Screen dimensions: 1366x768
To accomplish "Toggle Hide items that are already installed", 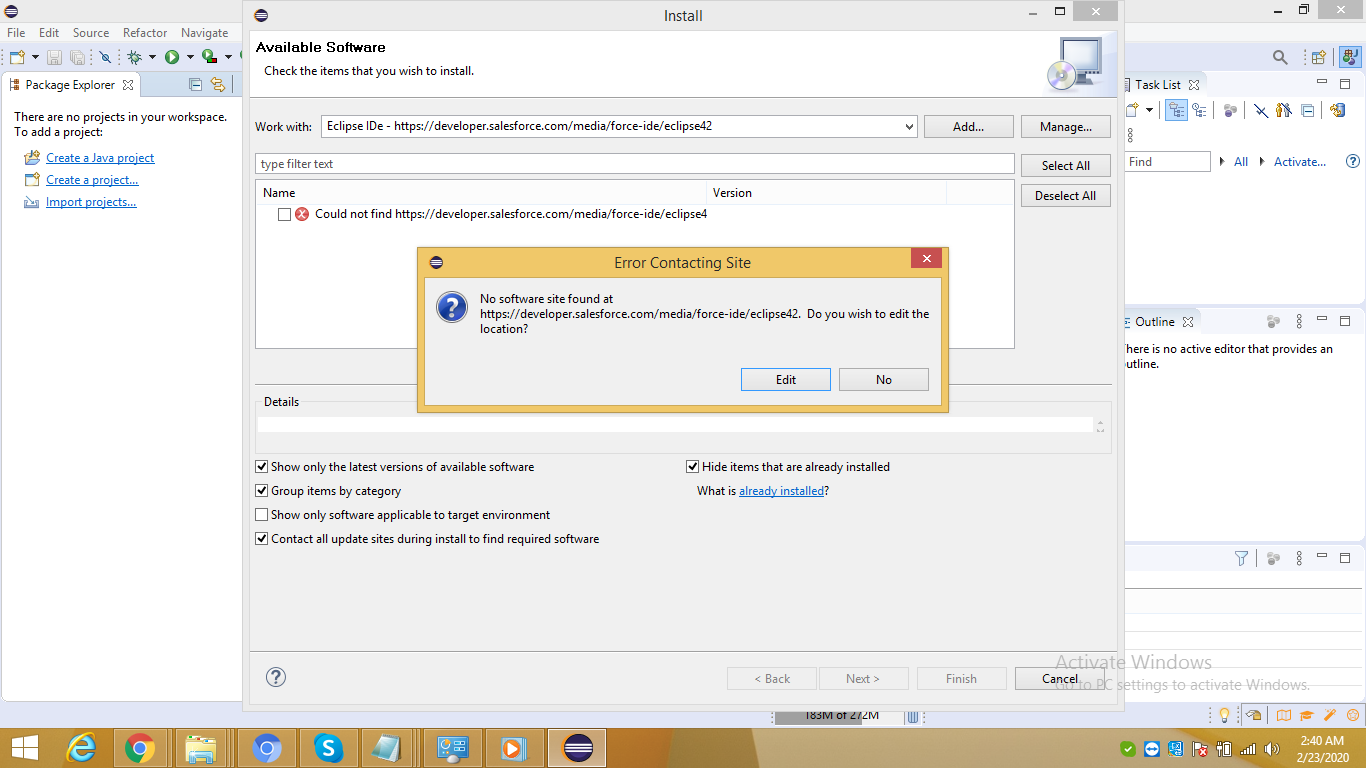I will 692,467.
